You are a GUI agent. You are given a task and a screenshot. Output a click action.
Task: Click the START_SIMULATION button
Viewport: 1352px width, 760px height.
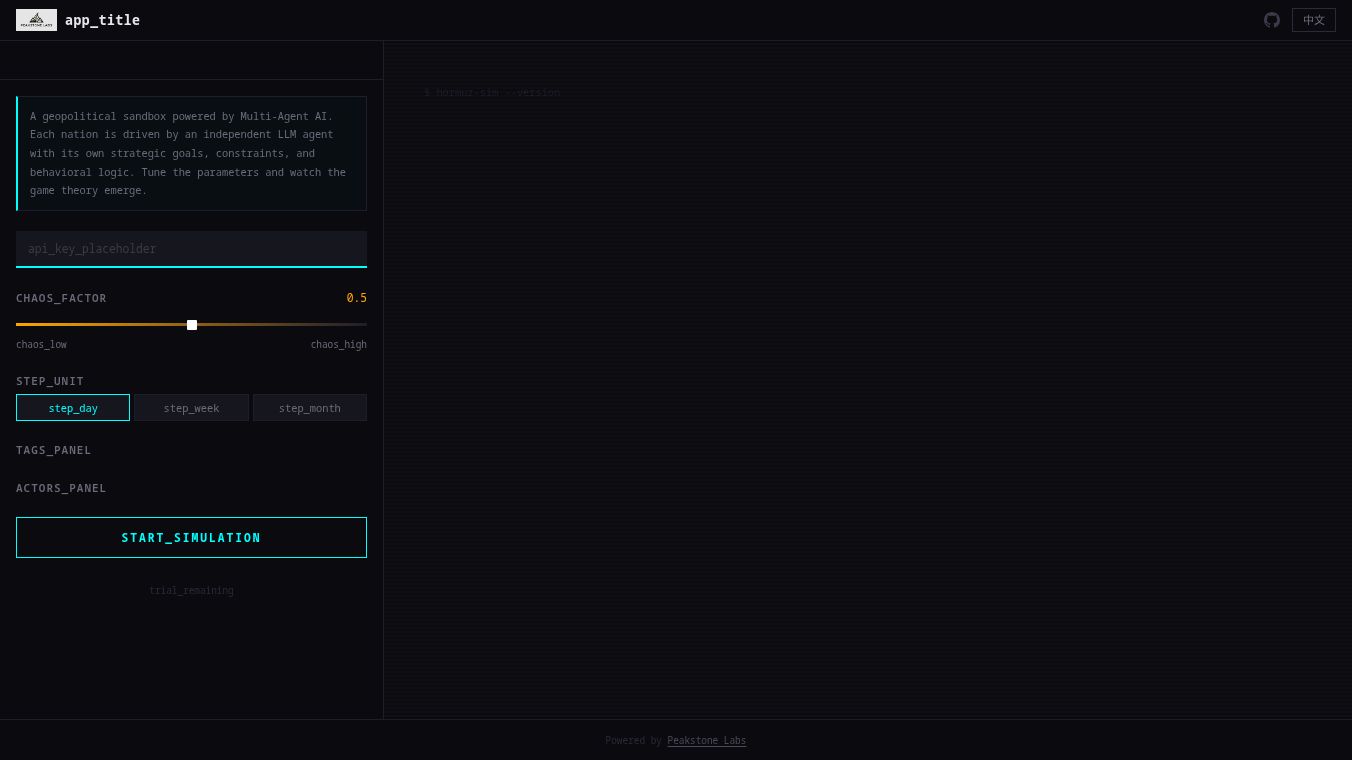click(191, 538)
